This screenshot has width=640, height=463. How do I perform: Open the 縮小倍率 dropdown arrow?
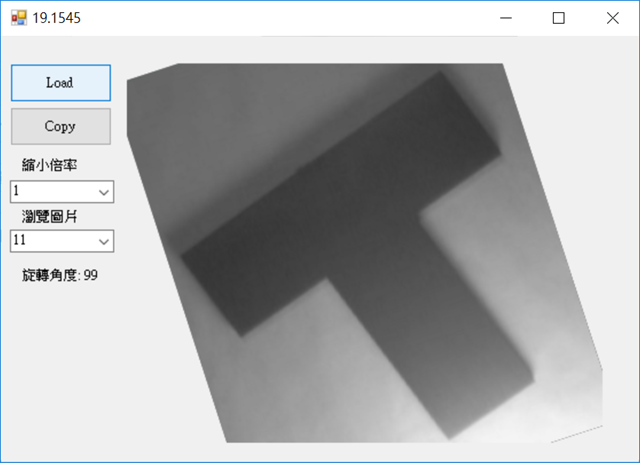coord(104,192)
